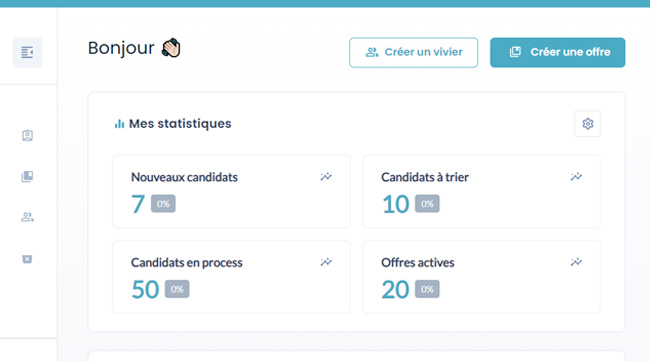Image resolution: width=650 pixels, height=361 pixels.
Task: Show trend chart for Nouveaux candidats
Action: (x=326, y=177)
